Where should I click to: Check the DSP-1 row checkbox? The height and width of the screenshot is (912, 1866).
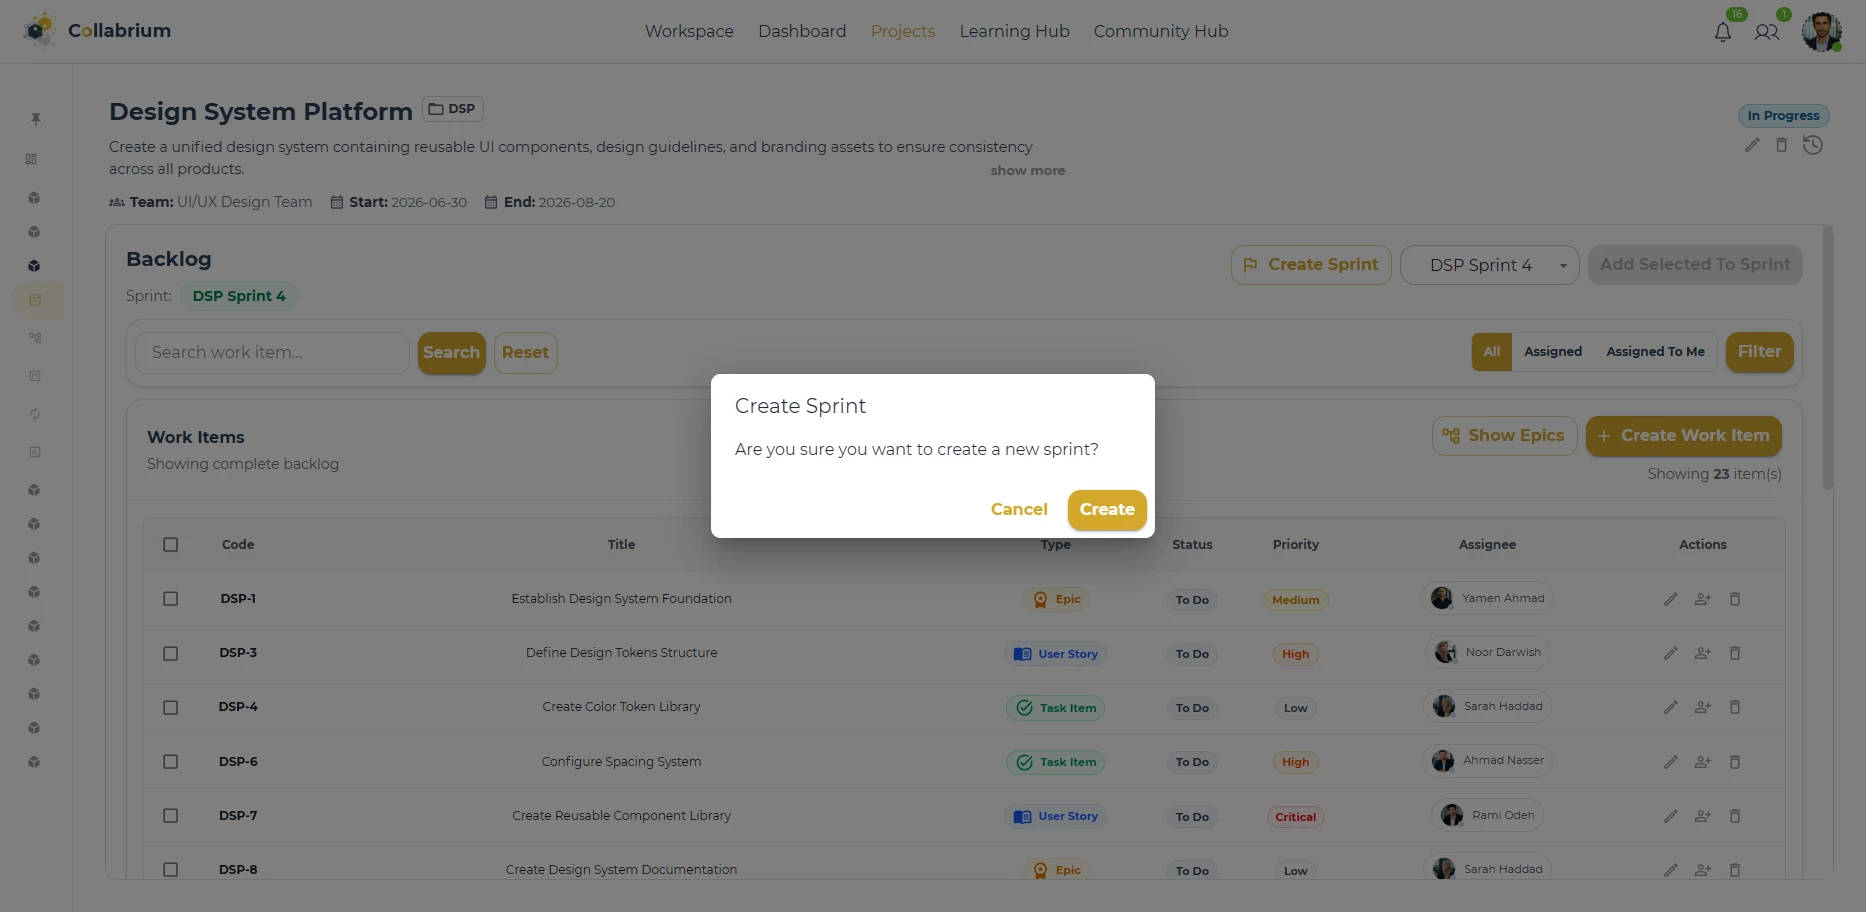[x=171, y=599]
